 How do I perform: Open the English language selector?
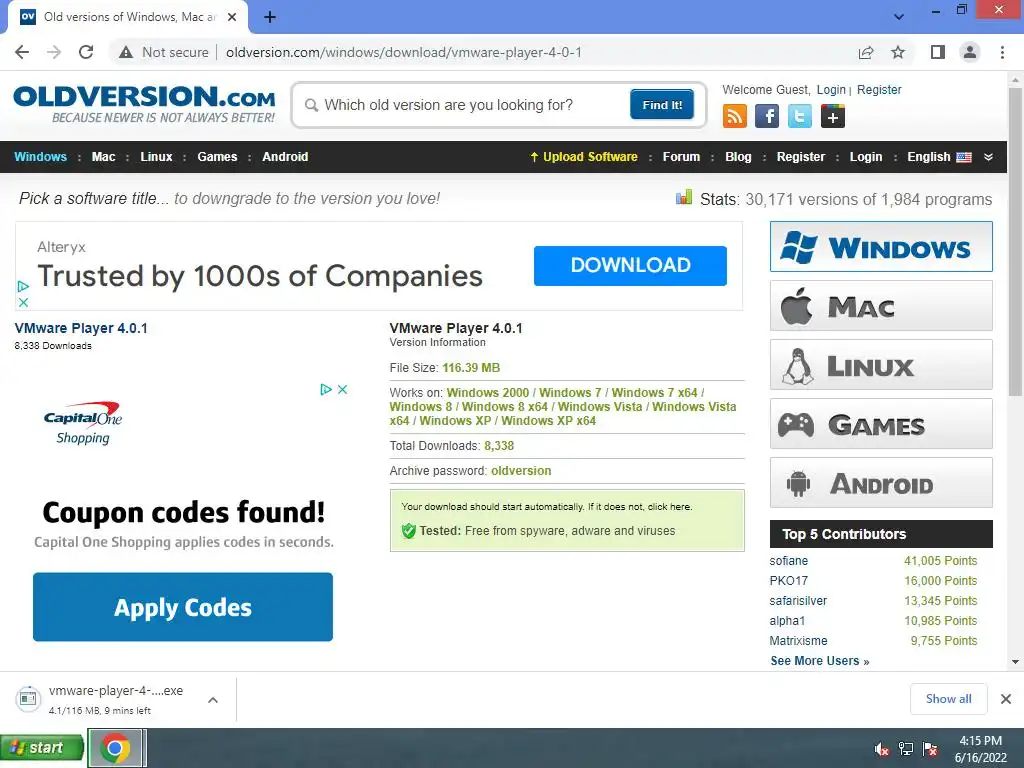coord(939,157)
